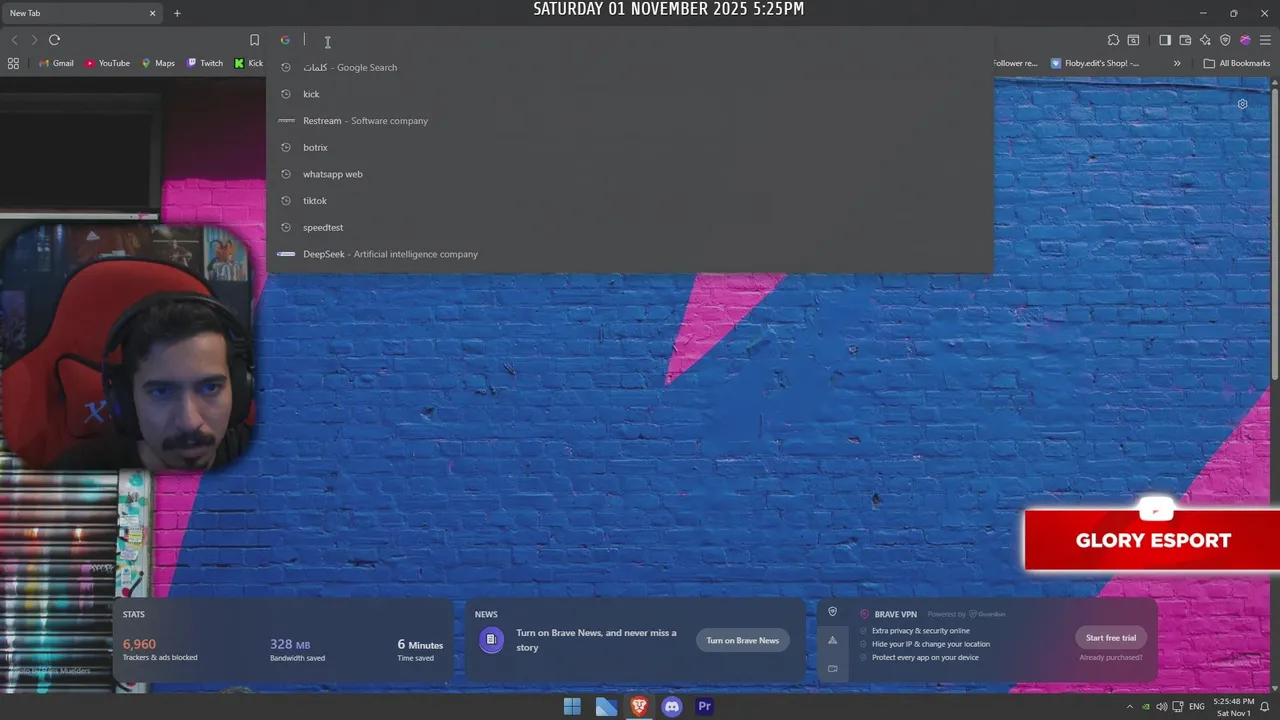The width and height of the screenshot is (1280, 720).
Task: Open a new tab with plus button
Action: [177, 13]
